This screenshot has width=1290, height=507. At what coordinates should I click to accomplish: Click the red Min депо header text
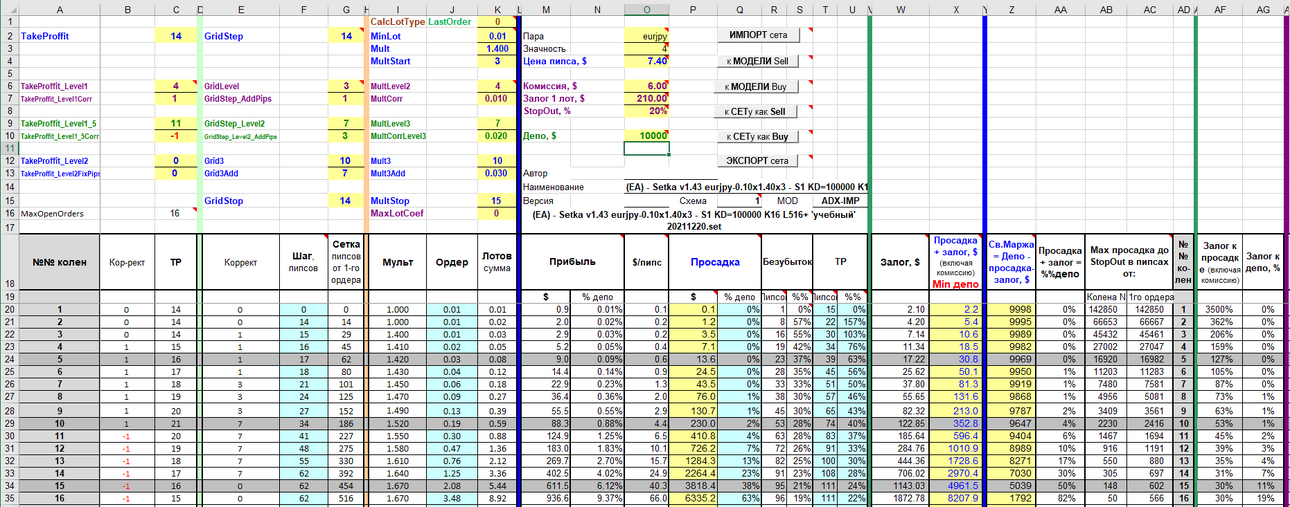tap(956, 284)
